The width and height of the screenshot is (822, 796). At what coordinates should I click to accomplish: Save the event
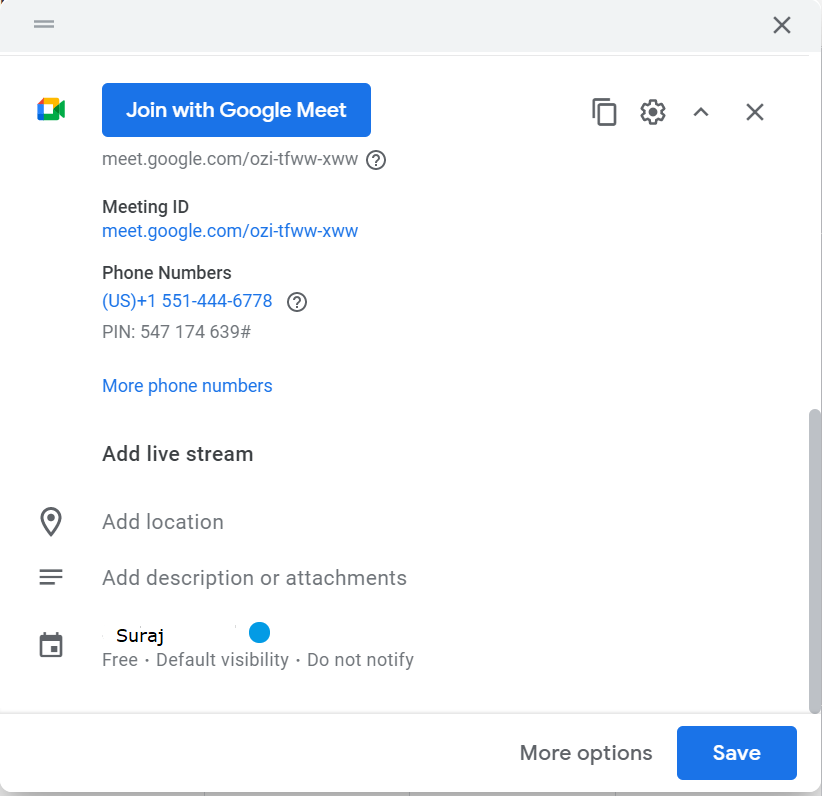737,753
